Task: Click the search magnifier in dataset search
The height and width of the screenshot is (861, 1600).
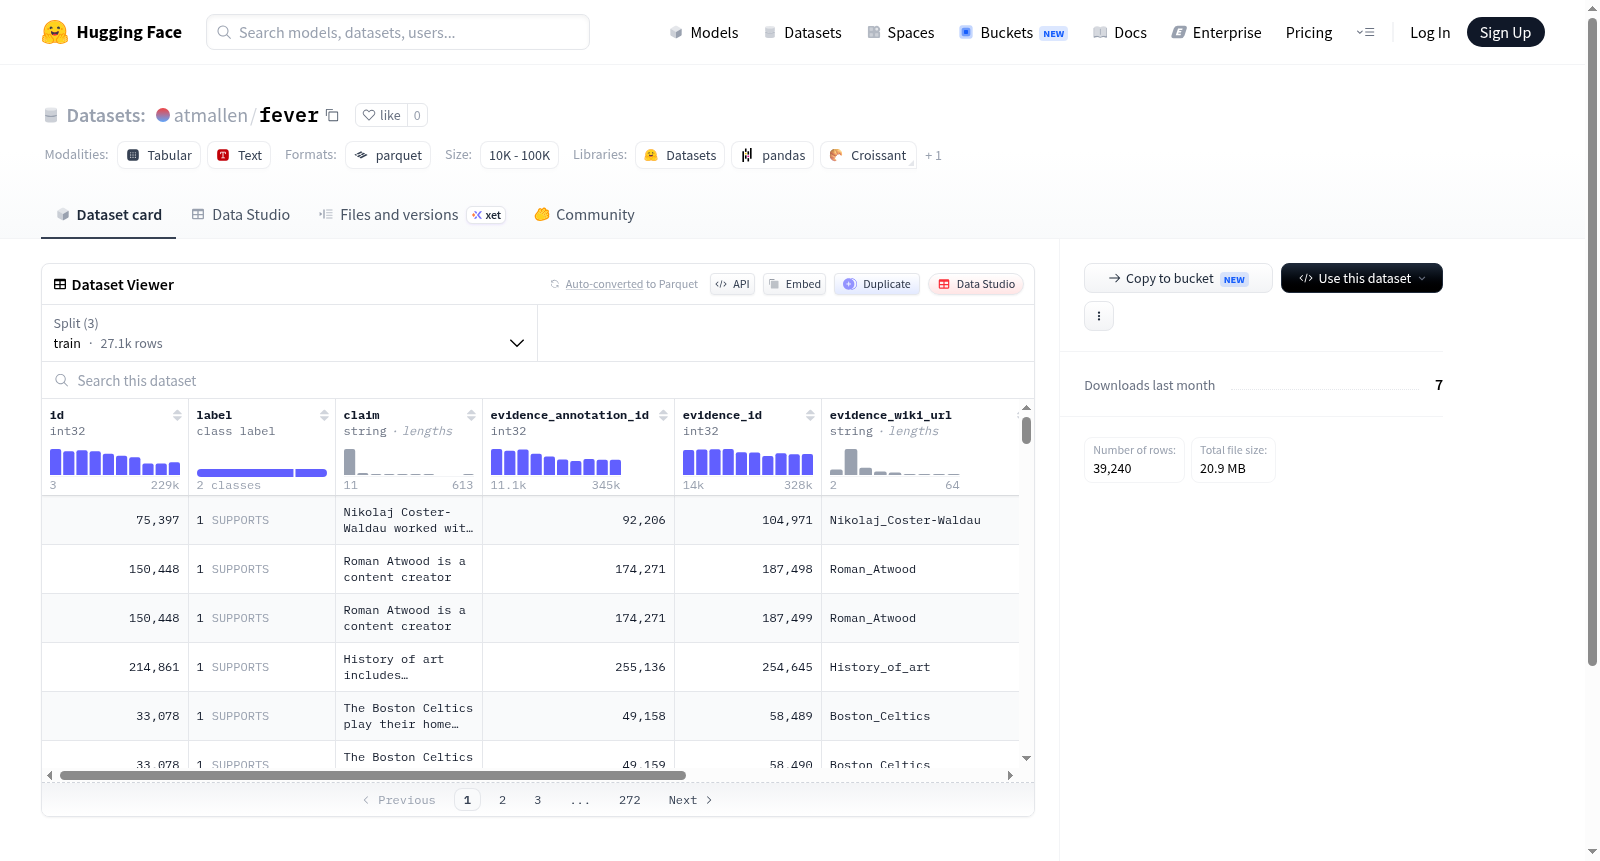Action: coord(62,381)
